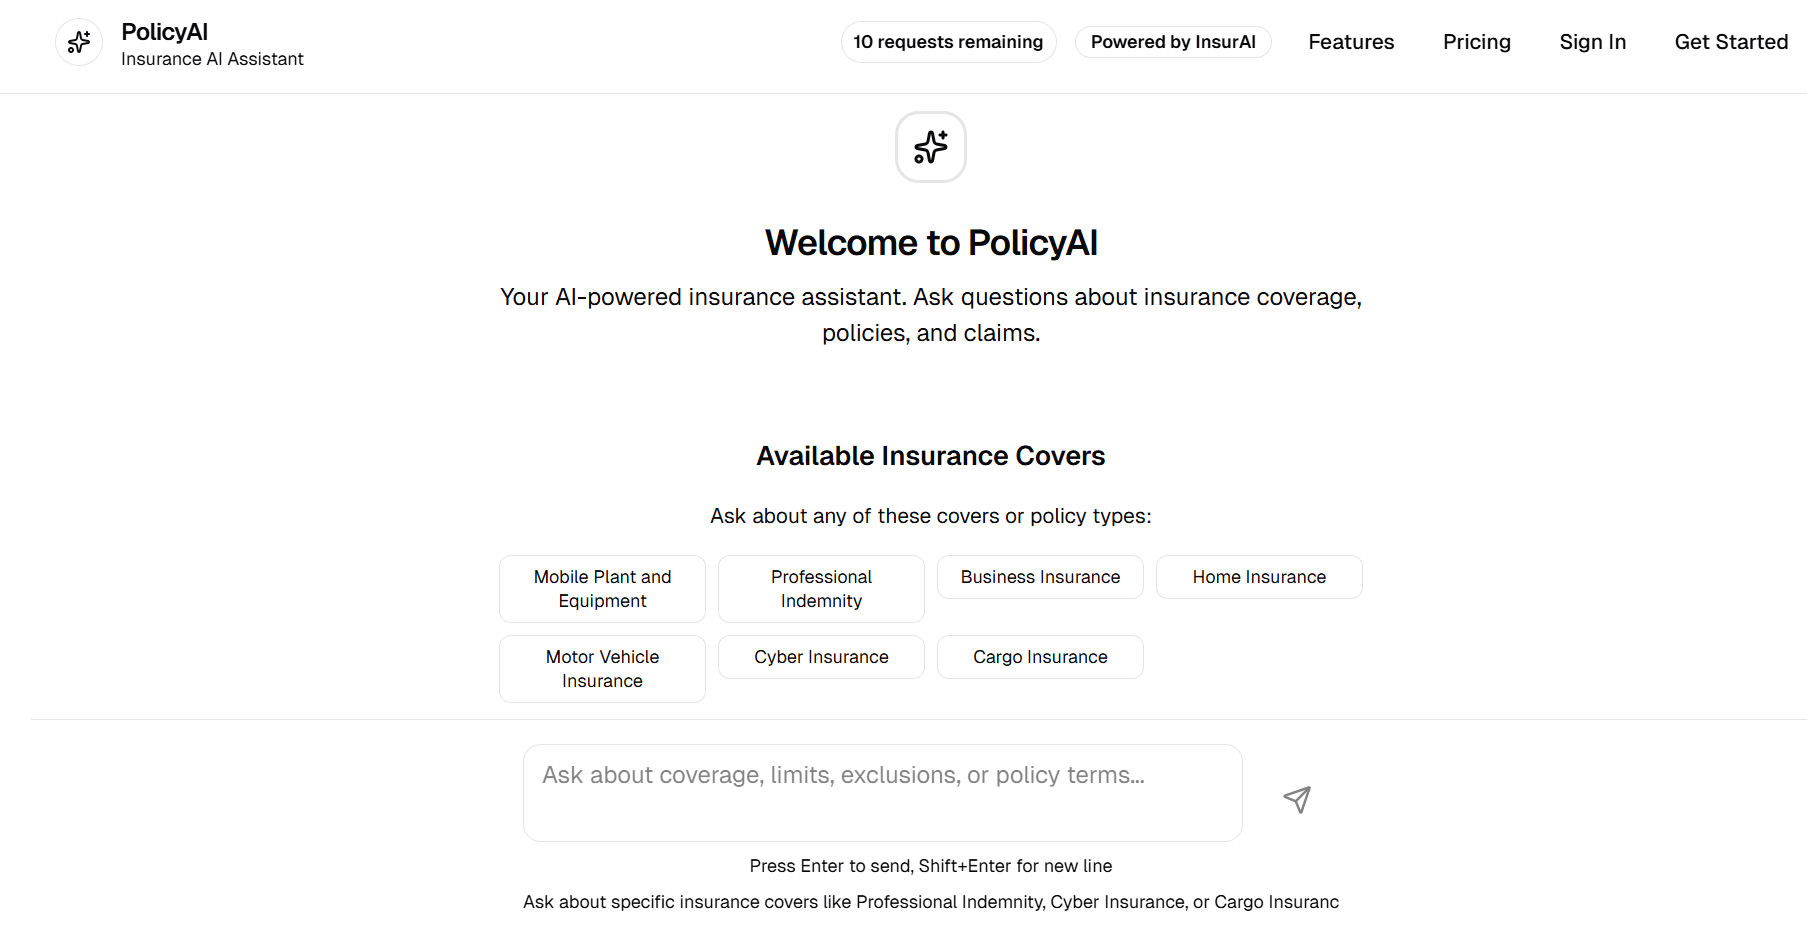Screen dimensions: 1807x925
Task: Click the '10 requests remaining' badge
Action: pyautogui.click(x=948, y=42)
